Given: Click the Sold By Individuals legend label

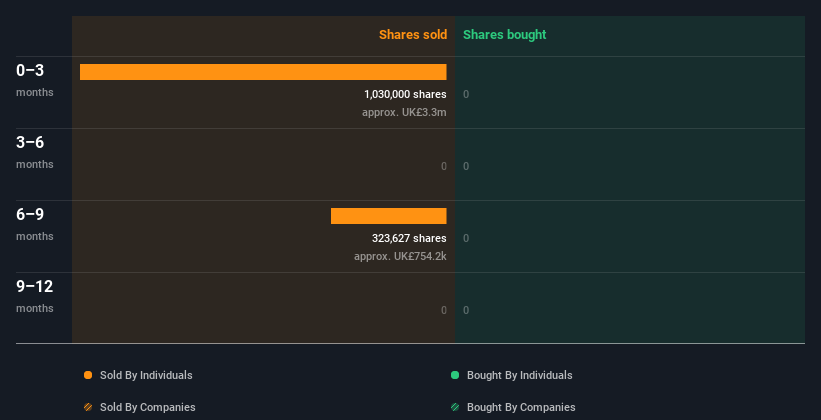Looking at the screenshot, I should (146, 375).
